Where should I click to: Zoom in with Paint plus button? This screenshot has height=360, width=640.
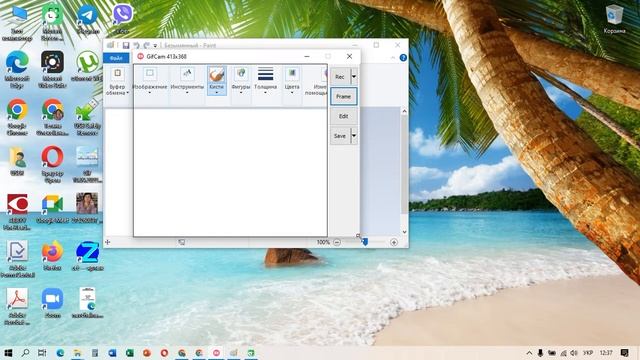[394, 242]
